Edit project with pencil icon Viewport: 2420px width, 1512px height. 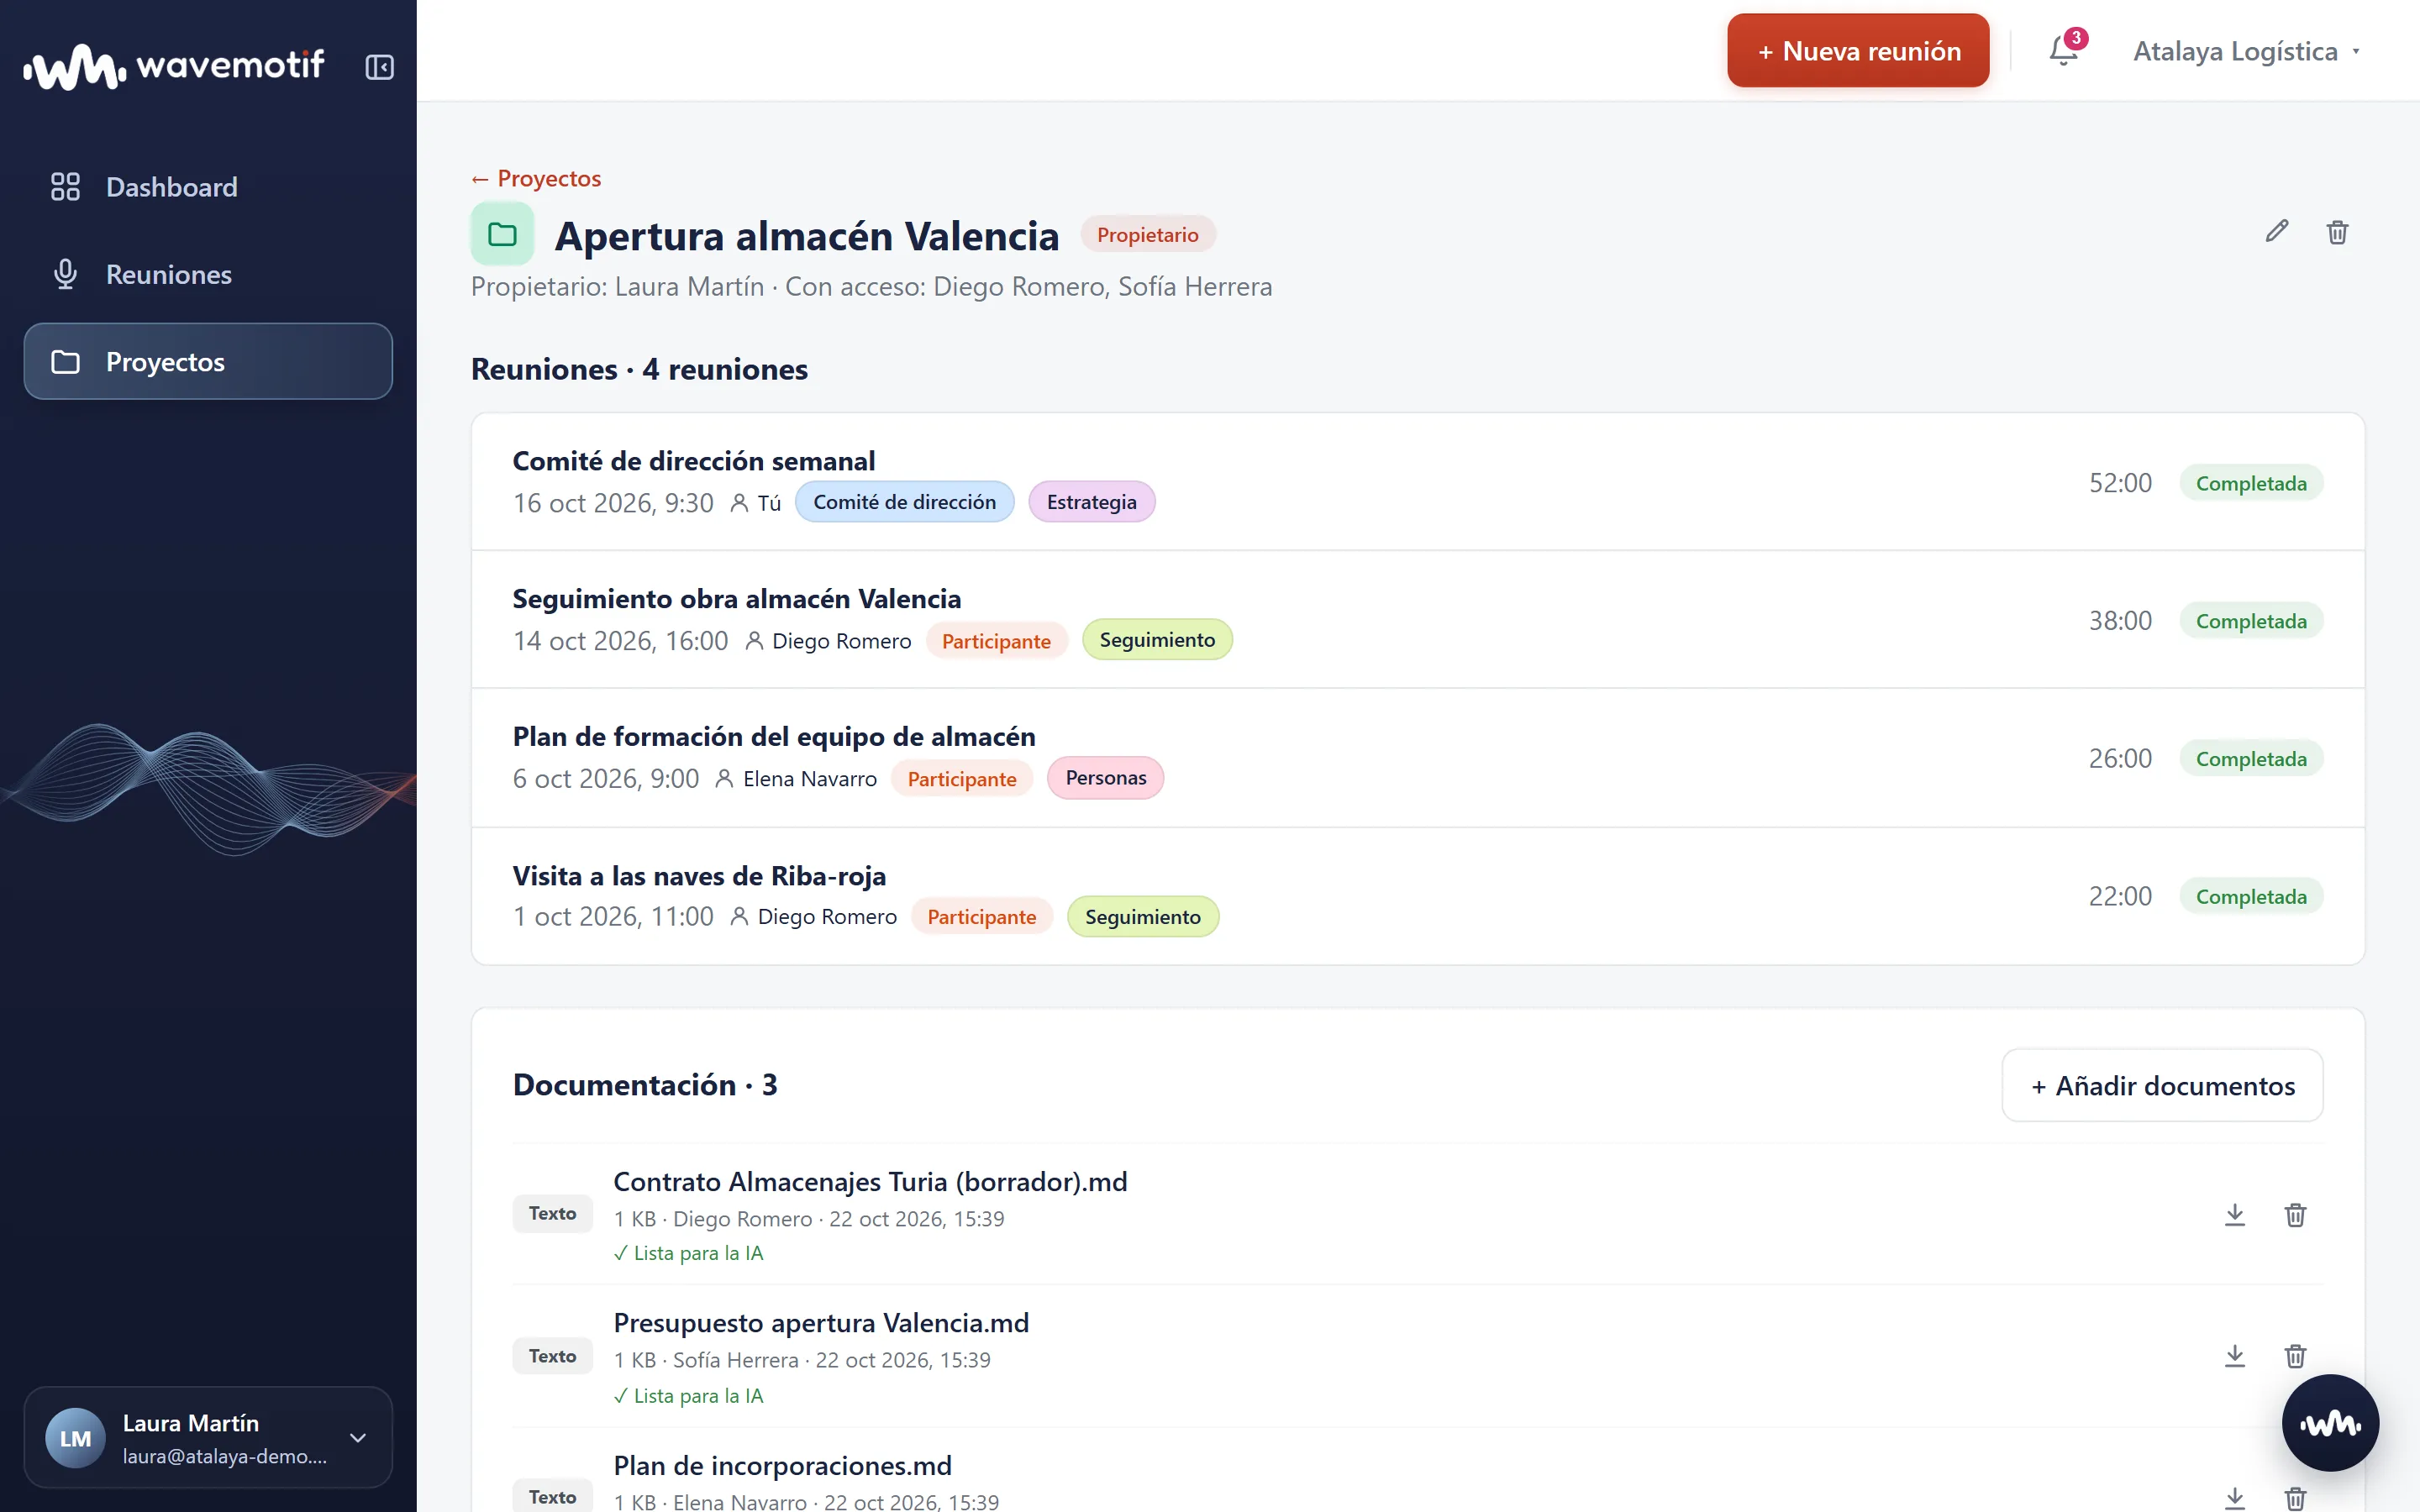tap(2277, 232)
